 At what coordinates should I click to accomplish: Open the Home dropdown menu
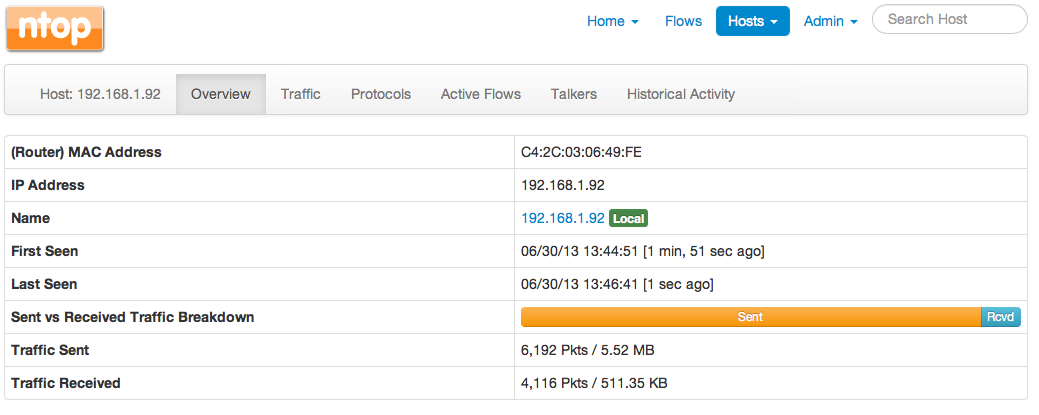point(613,21)
